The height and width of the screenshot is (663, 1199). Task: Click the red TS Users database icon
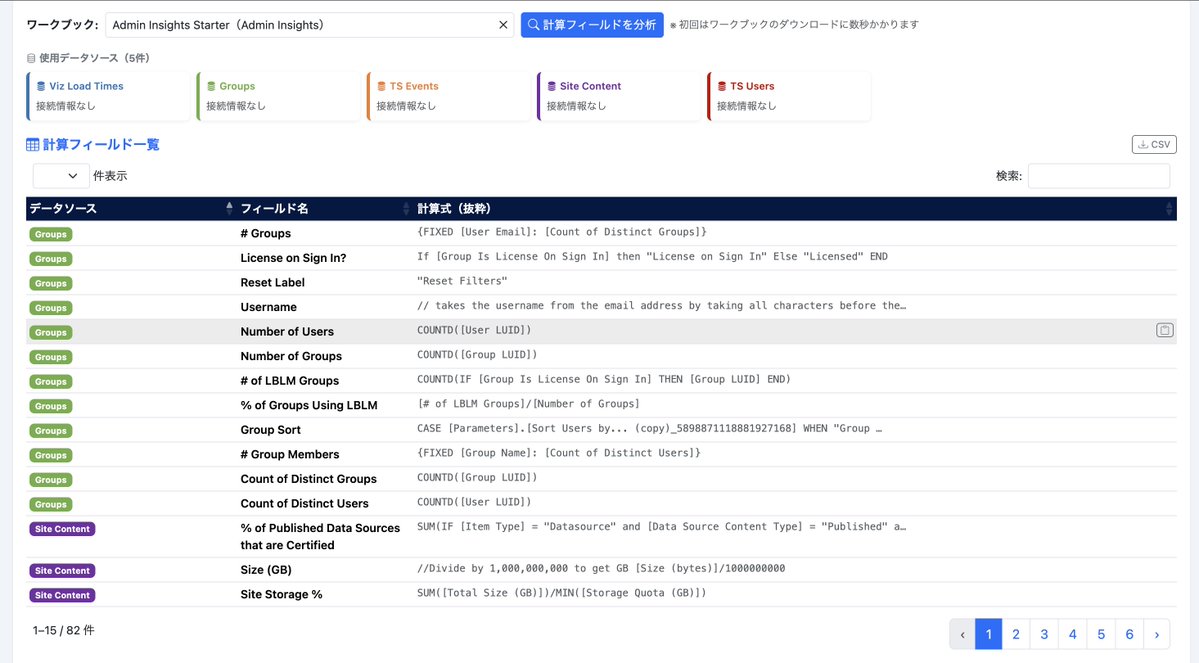tap(722, 86)
